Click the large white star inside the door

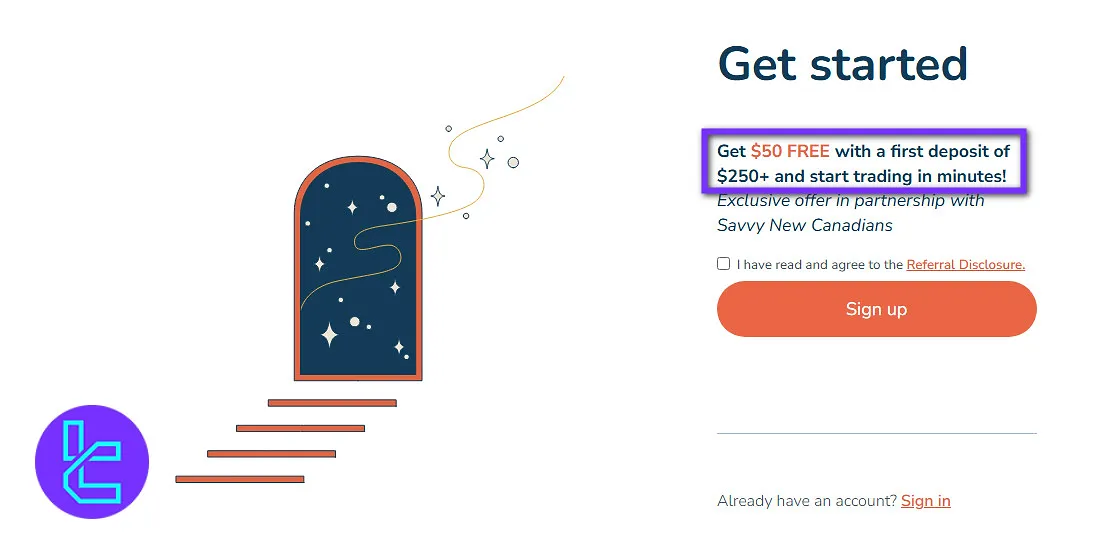click(x=329, y=335)
